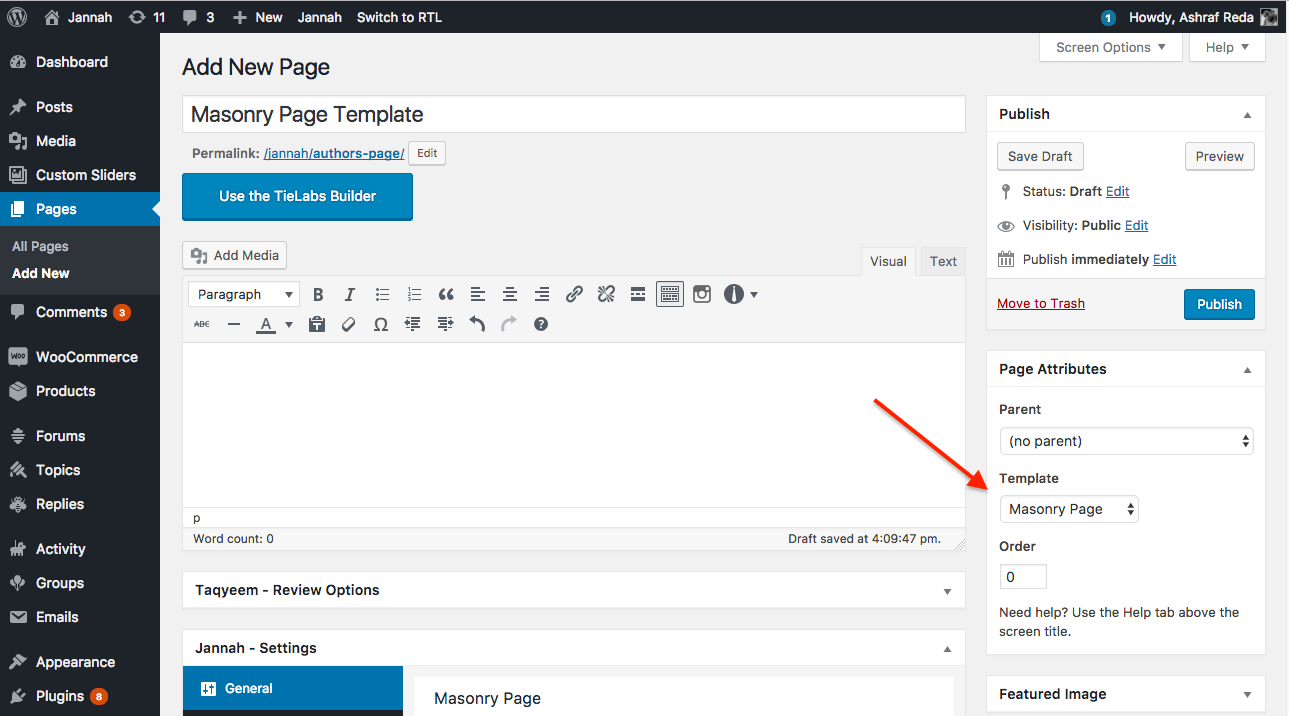Screen dimensions: 1289x716
Task: Increase paragraph indent
Action: click(445, 324)
